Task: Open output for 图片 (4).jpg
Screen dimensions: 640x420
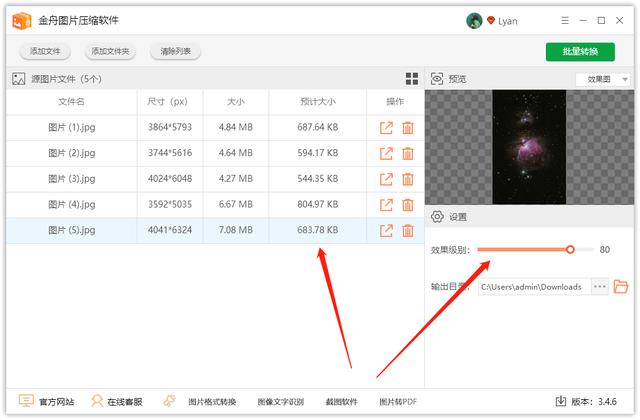Action: click(386, 205)
